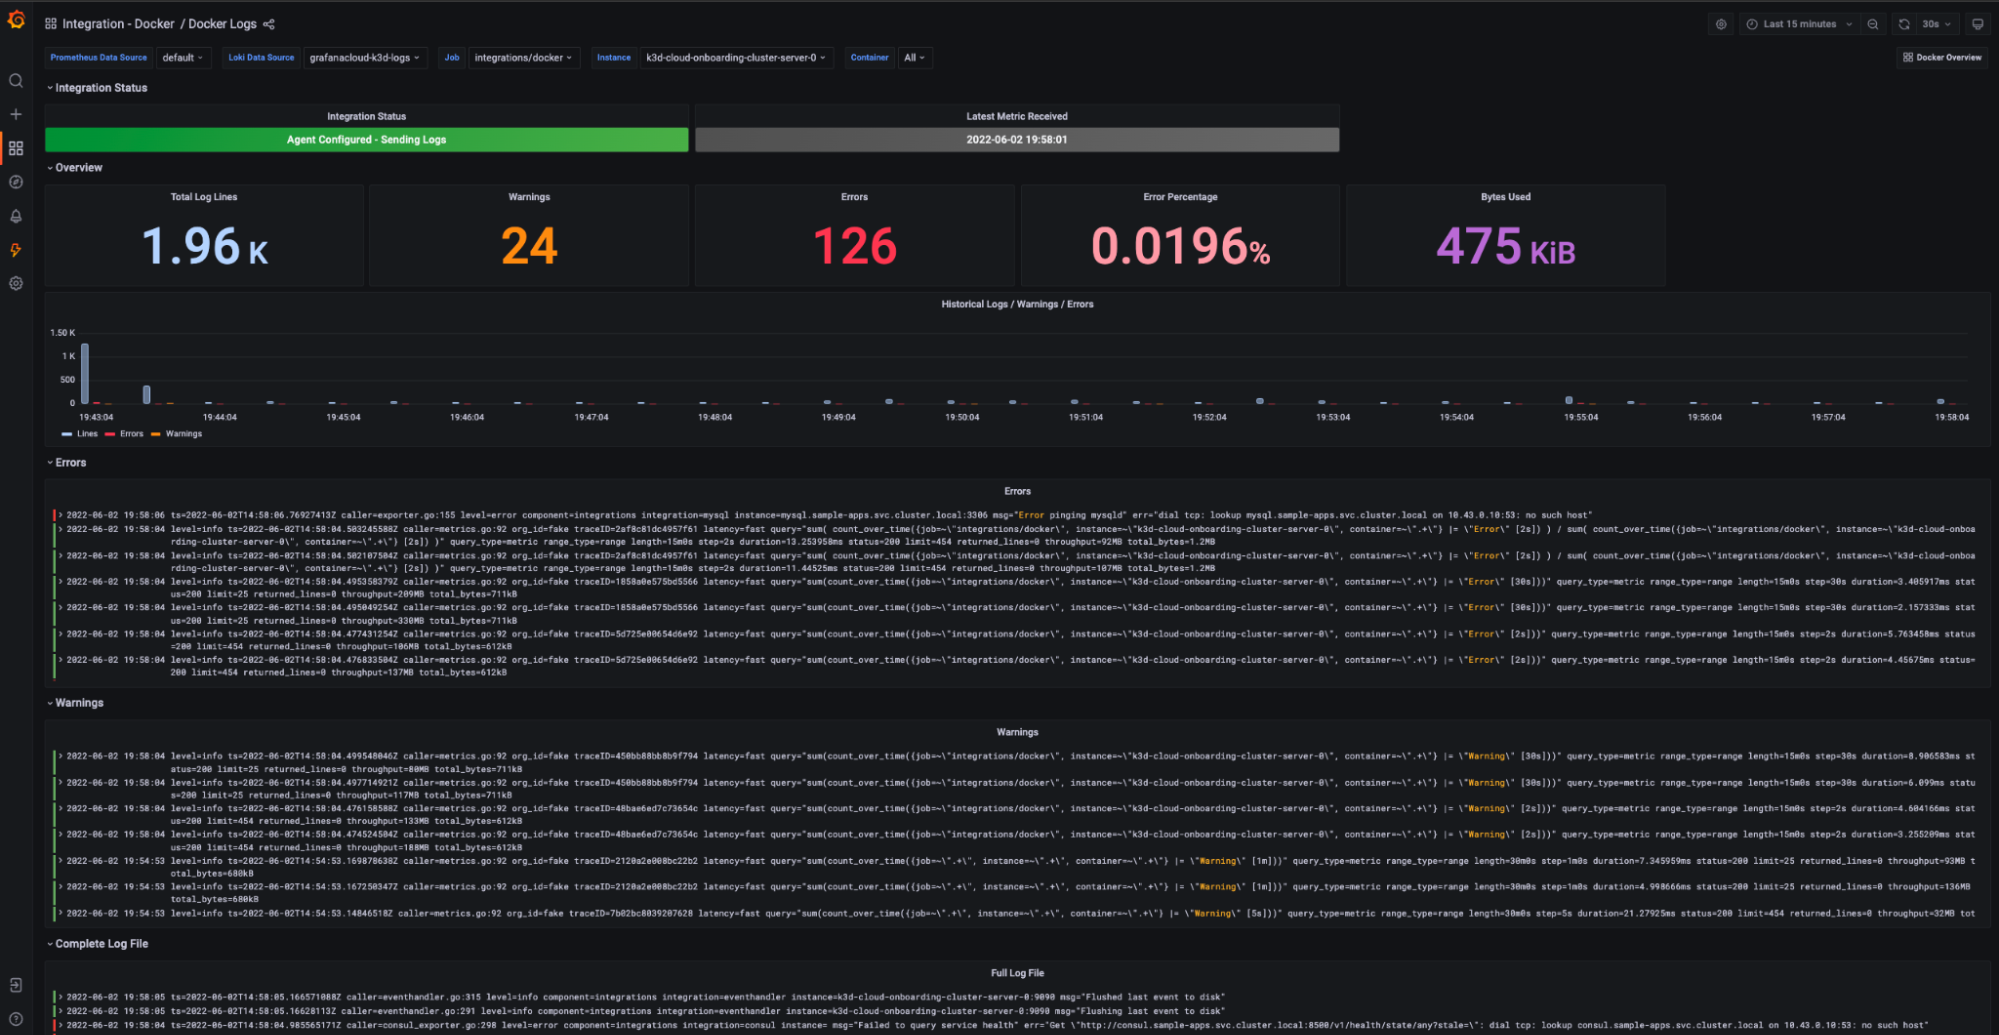This screenshot has height=1035, width=1999.
Task: Click the Grafana logo home icon
Action: pos(16,20)
